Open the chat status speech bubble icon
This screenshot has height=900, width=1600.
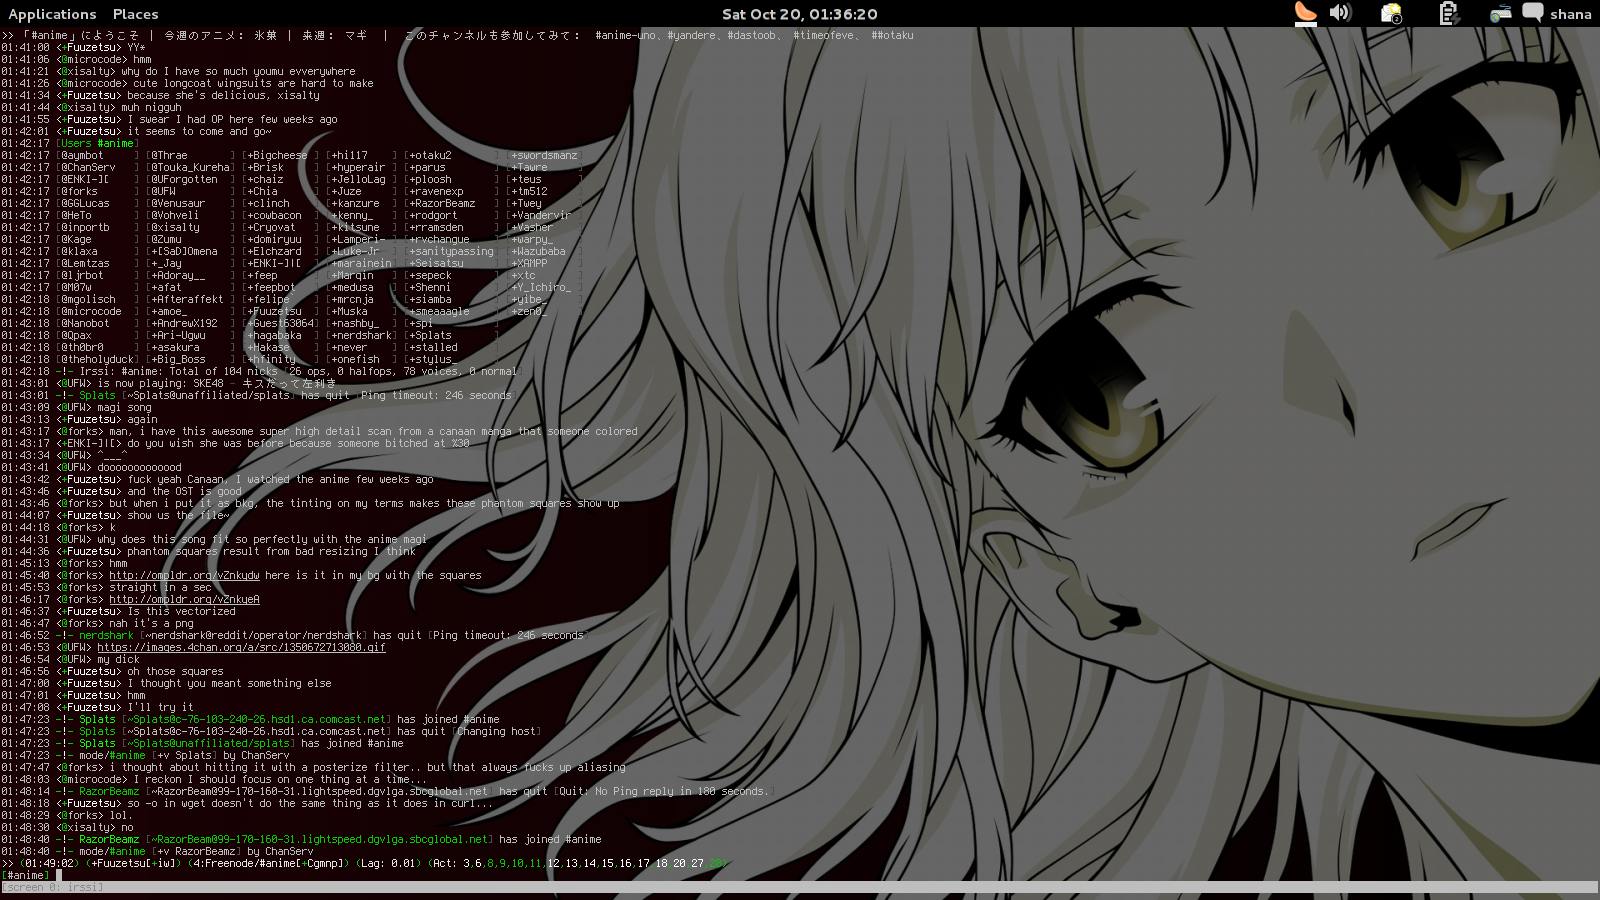tap(1532, 13)
